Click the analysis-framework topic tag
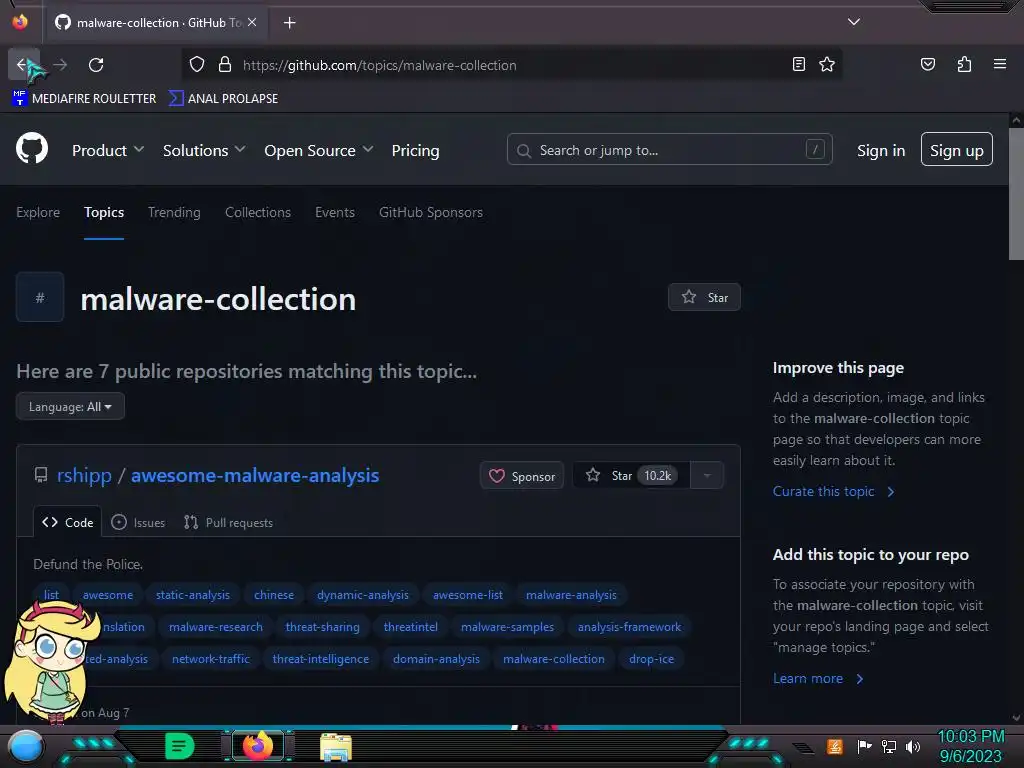 pyautogui.click(x=629, y=627)
